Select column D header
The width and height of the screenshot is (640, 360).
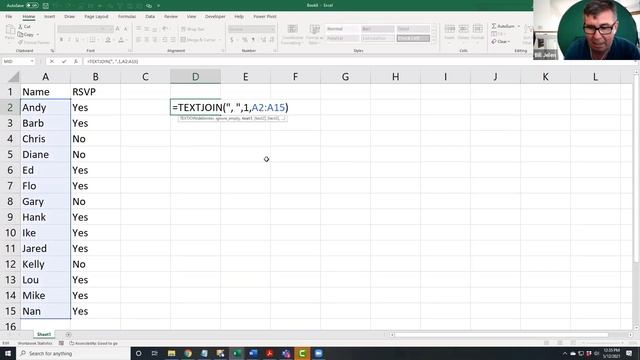(x=196, y=77)
